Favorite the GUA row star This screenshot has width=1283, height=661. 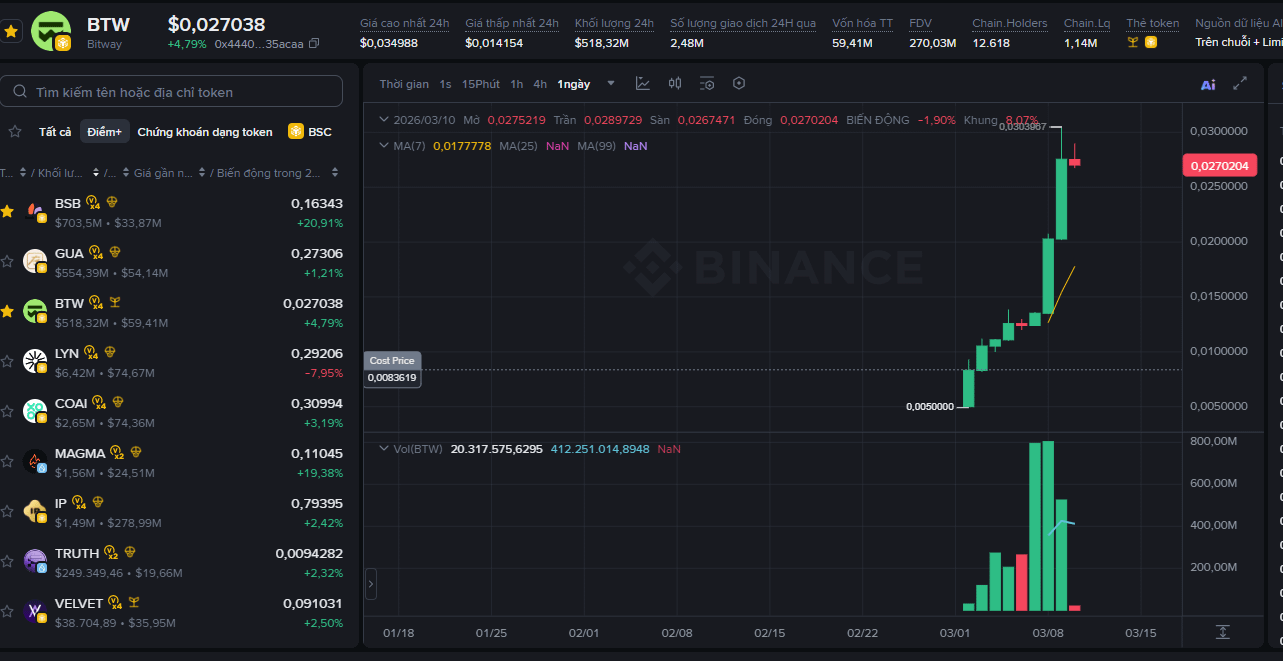pos(8,261)
